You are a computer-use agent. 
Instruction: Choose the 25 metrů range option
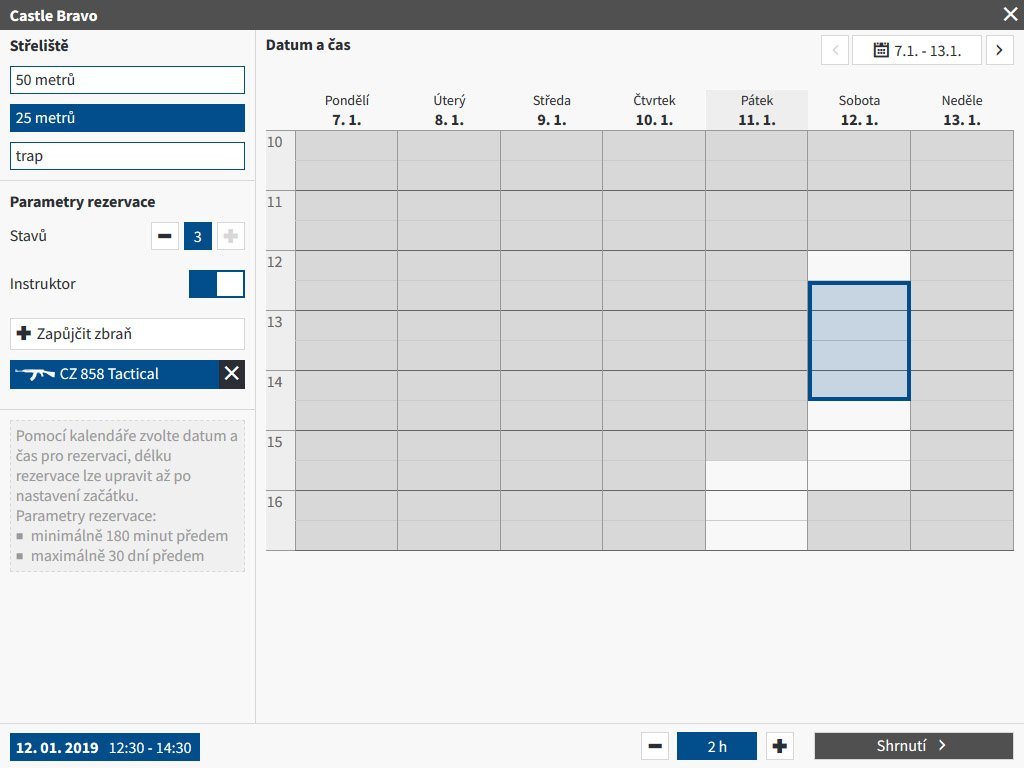[x=127, y=118]
